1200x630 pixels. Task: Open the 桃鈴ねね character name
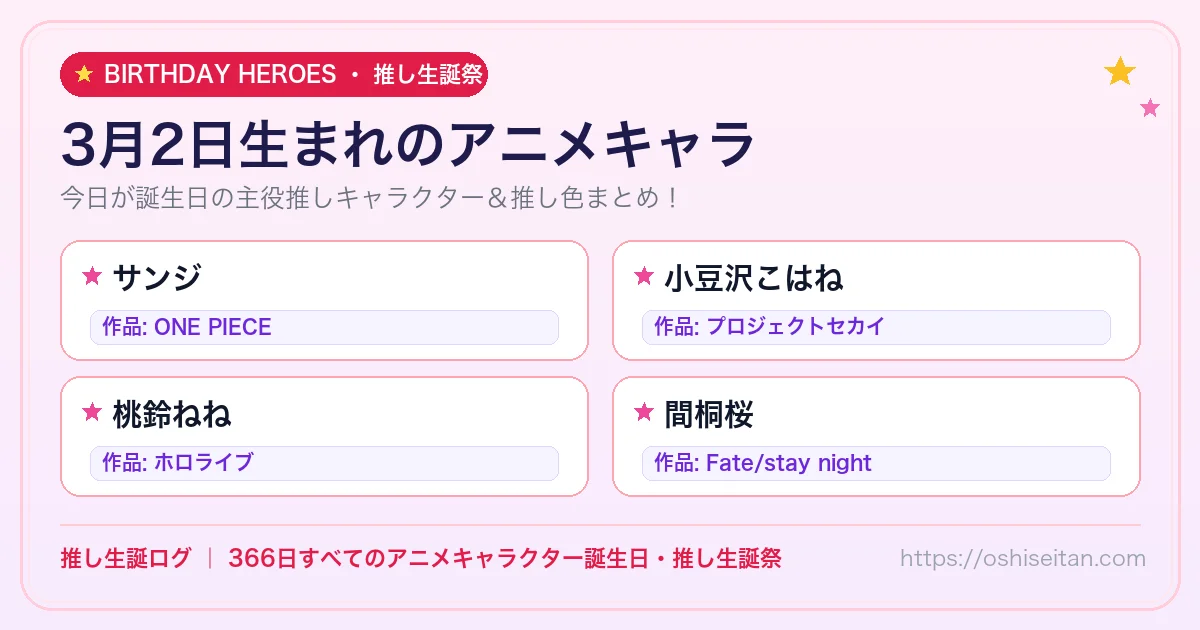(x=172, y=413)
